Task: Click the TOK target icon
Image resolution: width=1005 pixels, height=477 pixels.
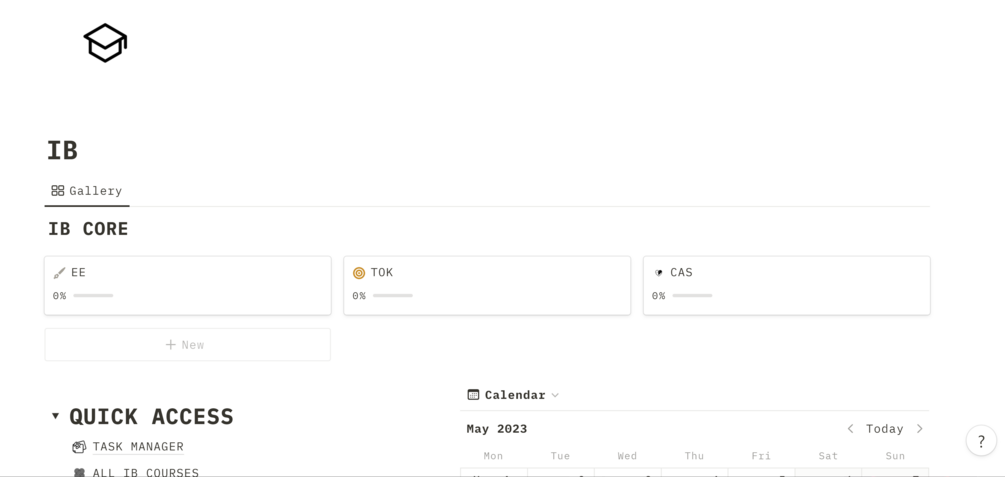Action: tap(359, 273)
